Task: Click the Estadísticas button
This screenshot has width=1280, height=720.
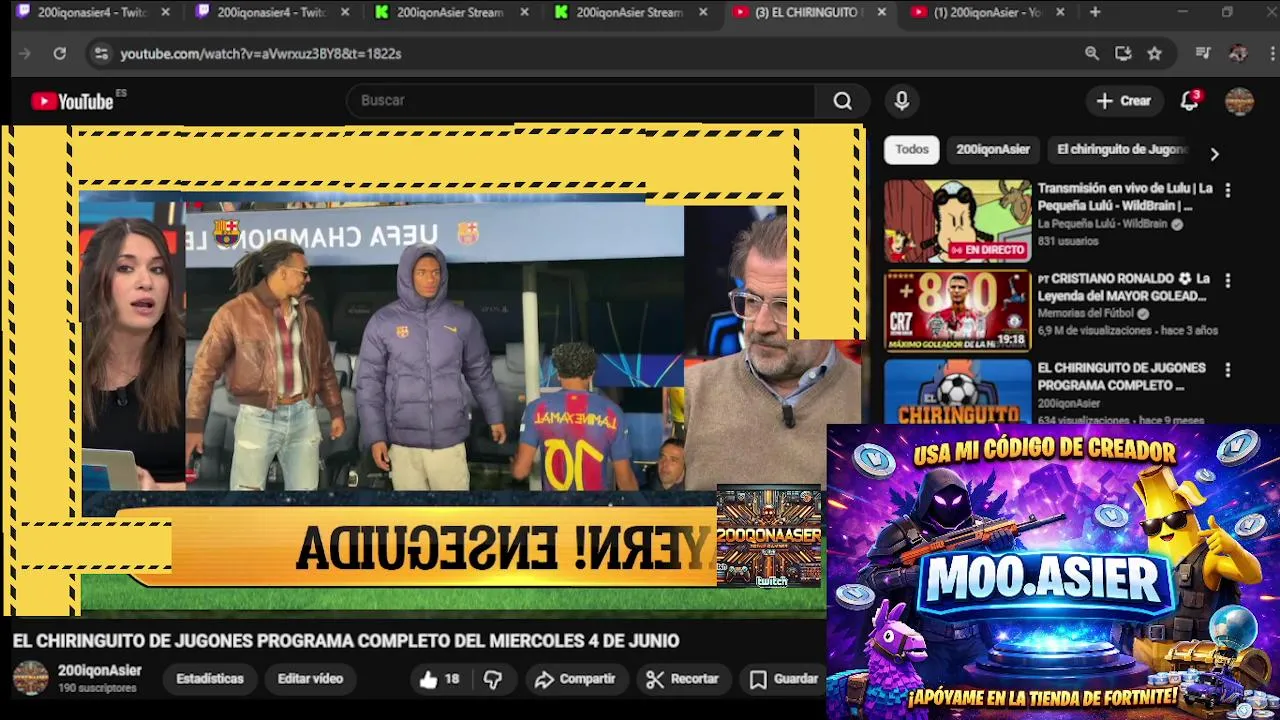Action: (210, 679)
